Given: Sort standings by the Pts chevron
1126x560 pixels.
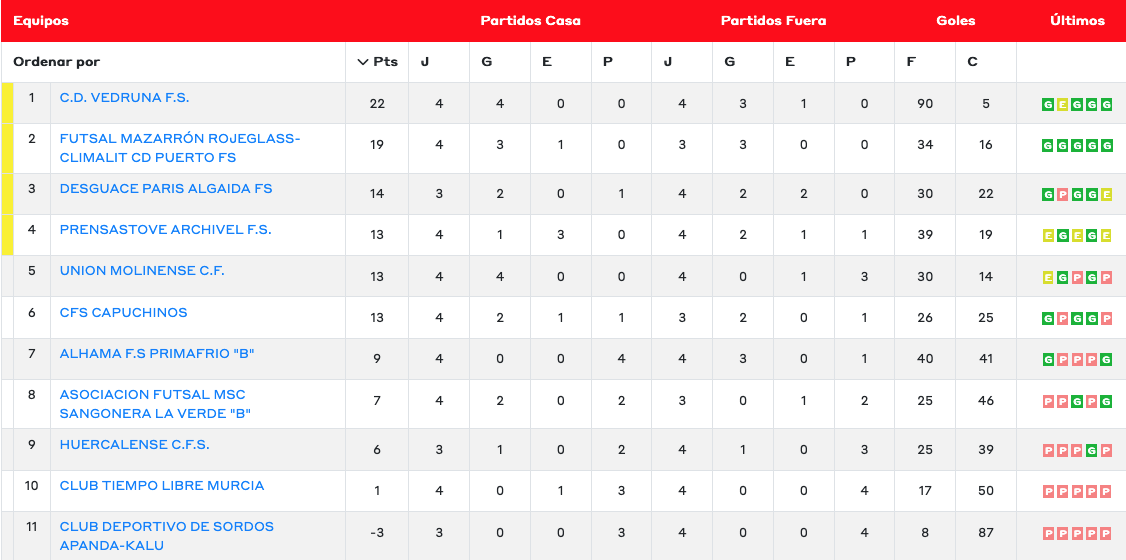Looking at the screenshot, I should 363,62.
